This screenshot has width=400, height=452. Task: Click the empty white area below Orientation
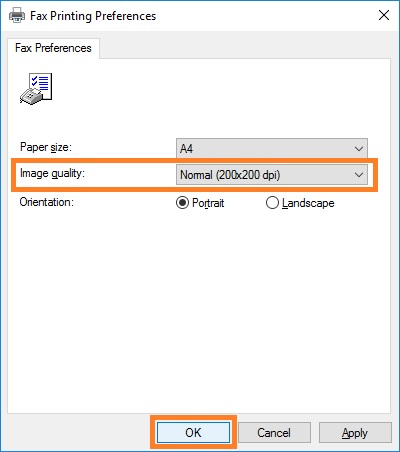(x=199, y=310)
